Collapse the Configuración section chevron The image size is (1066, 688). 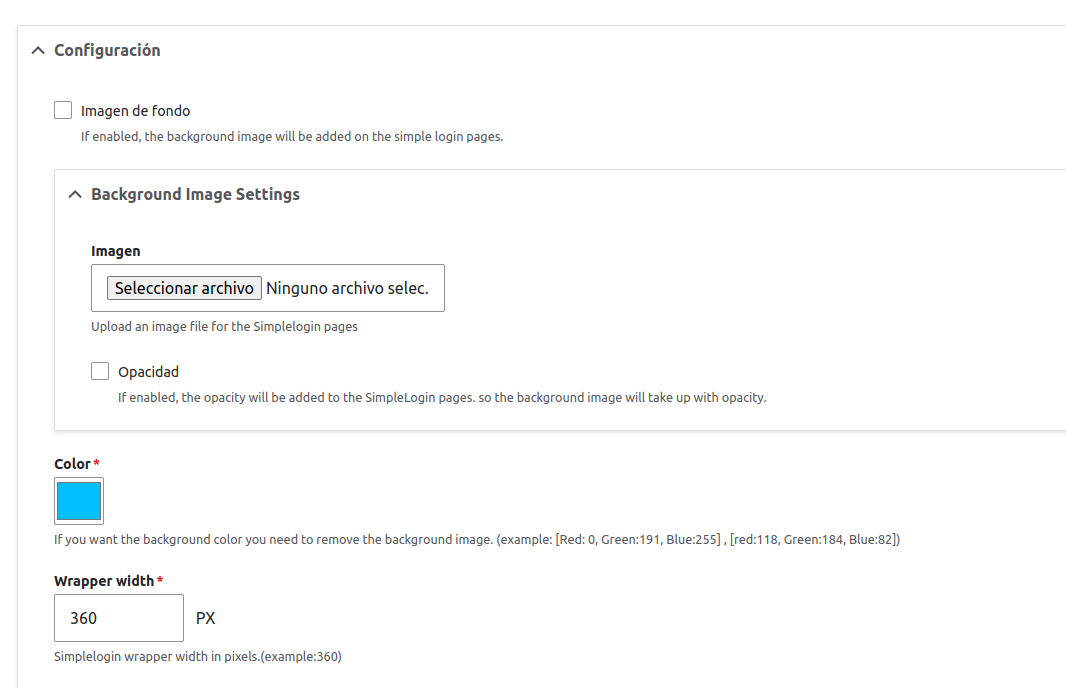click(38, 50)
